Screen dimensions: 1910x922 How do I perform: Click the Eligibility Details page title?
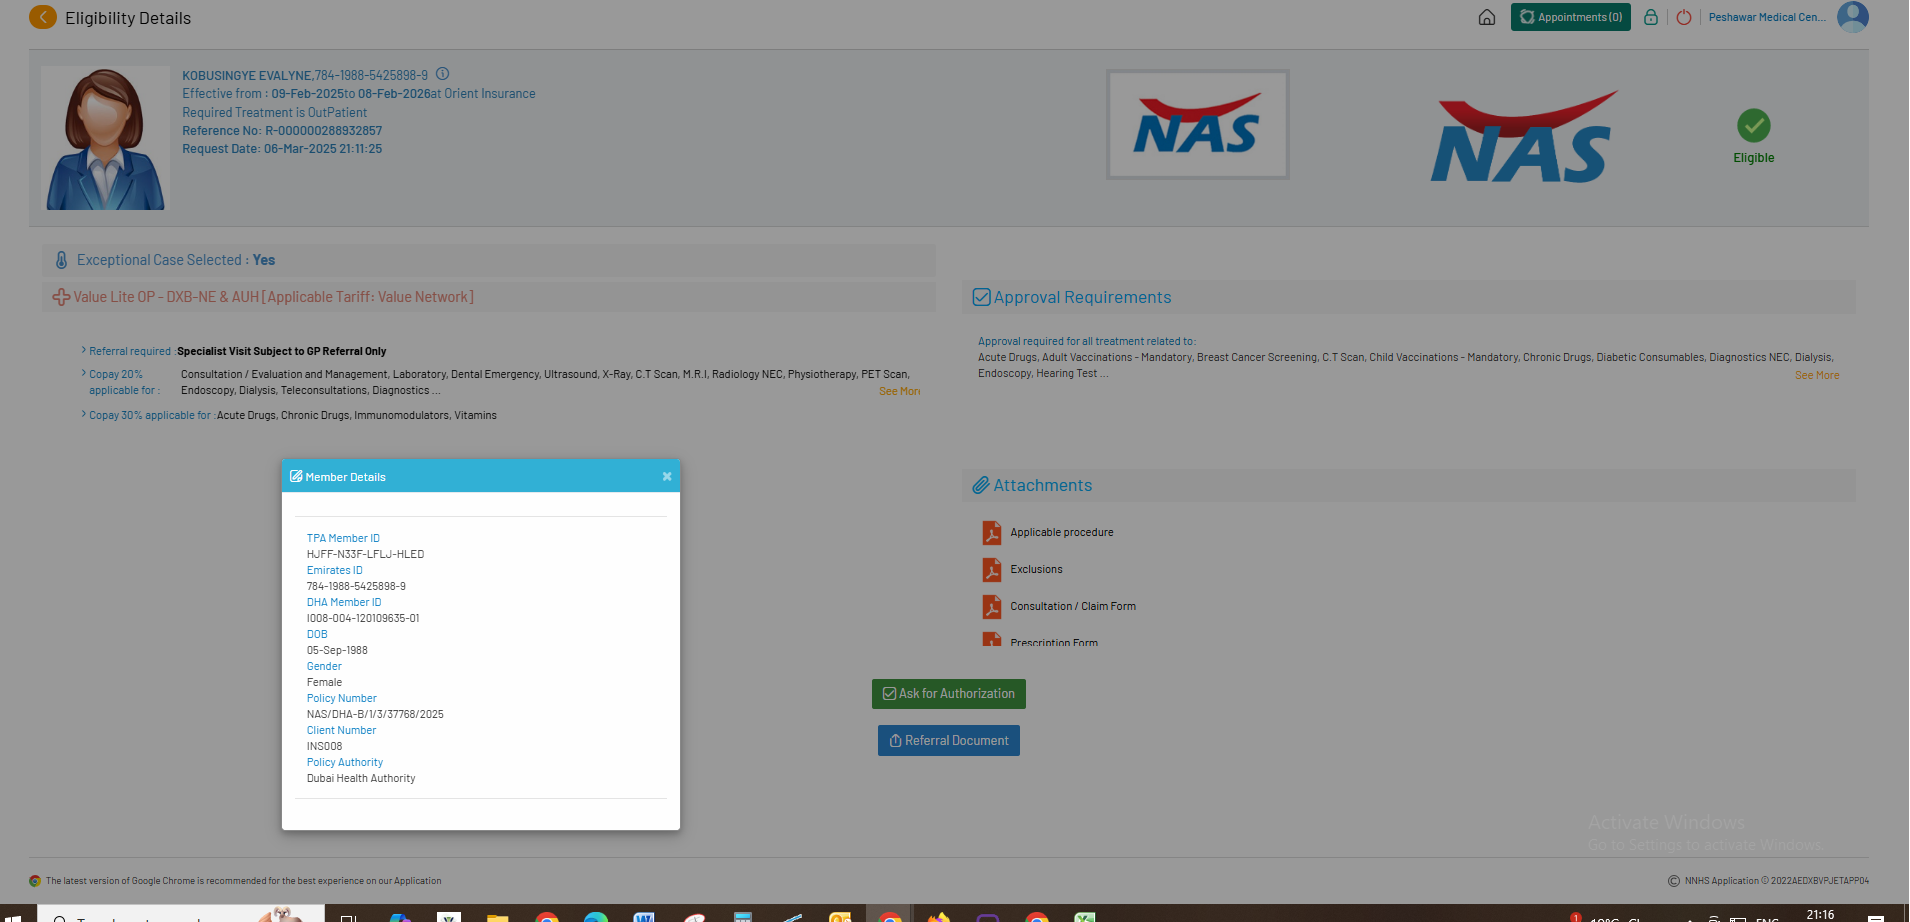click(x=128, y=18)
